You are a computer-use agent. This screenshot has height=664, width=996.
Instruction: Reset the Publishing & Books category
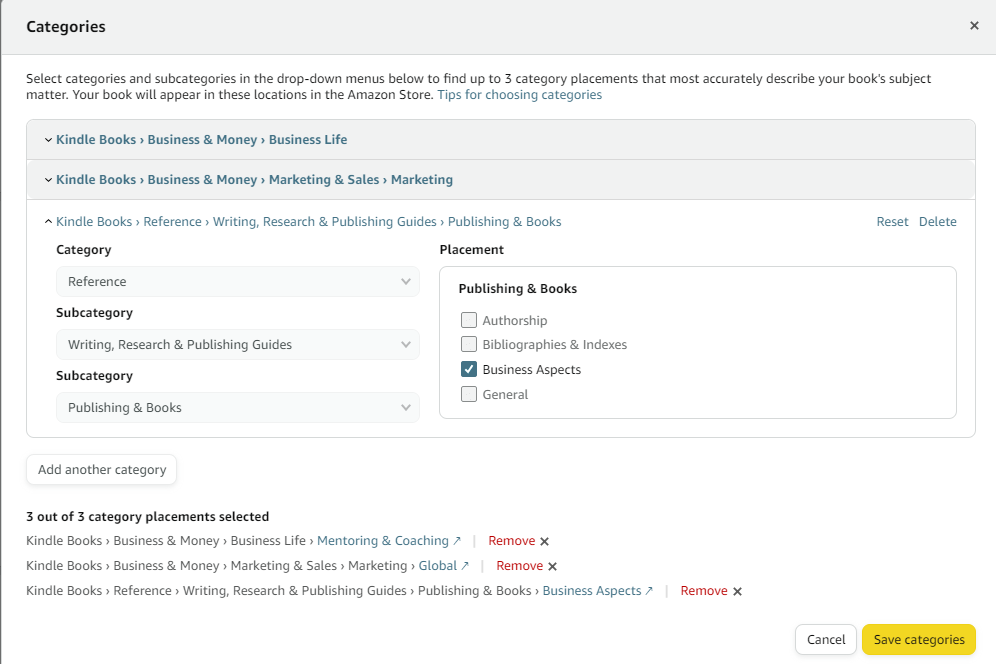click(892, 222)
